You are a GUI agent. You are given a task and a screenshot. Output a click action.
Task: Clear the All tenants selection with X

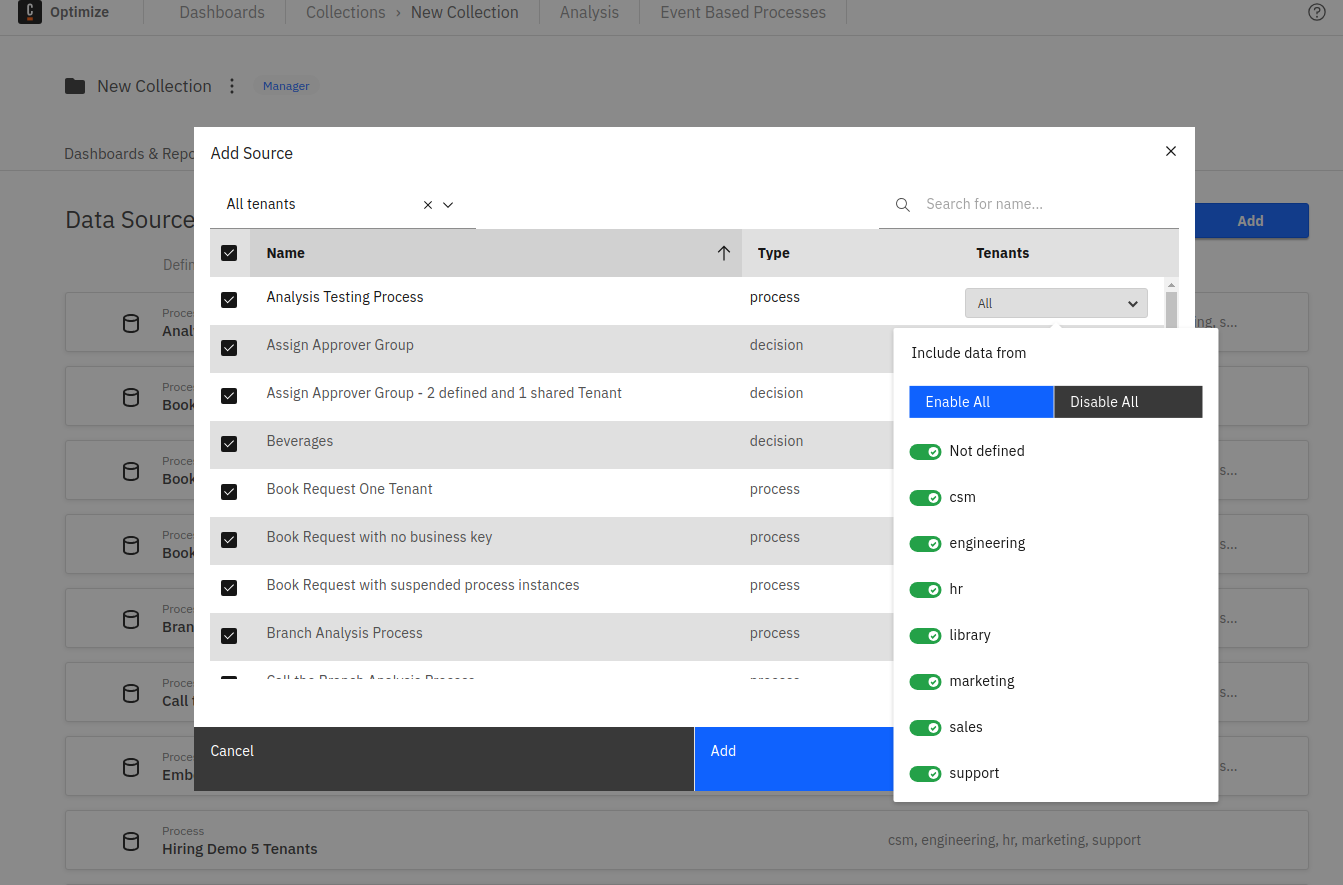tap(428, 204)
